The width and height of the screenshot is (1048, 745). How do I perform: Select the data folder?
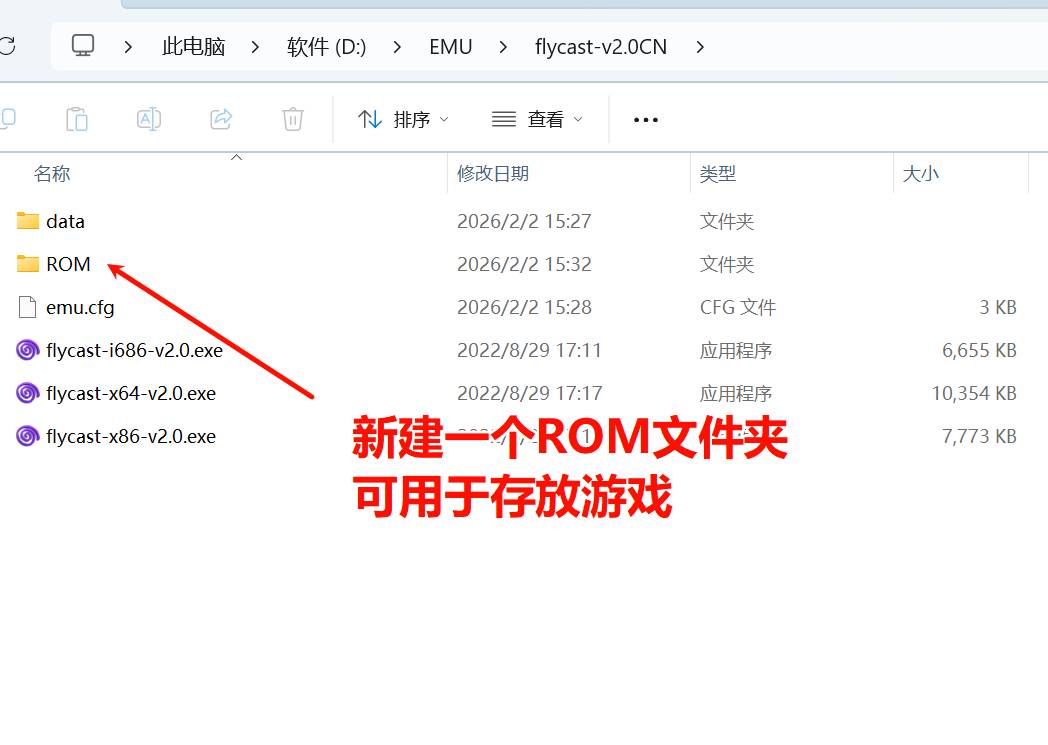(x=65, y=221)
